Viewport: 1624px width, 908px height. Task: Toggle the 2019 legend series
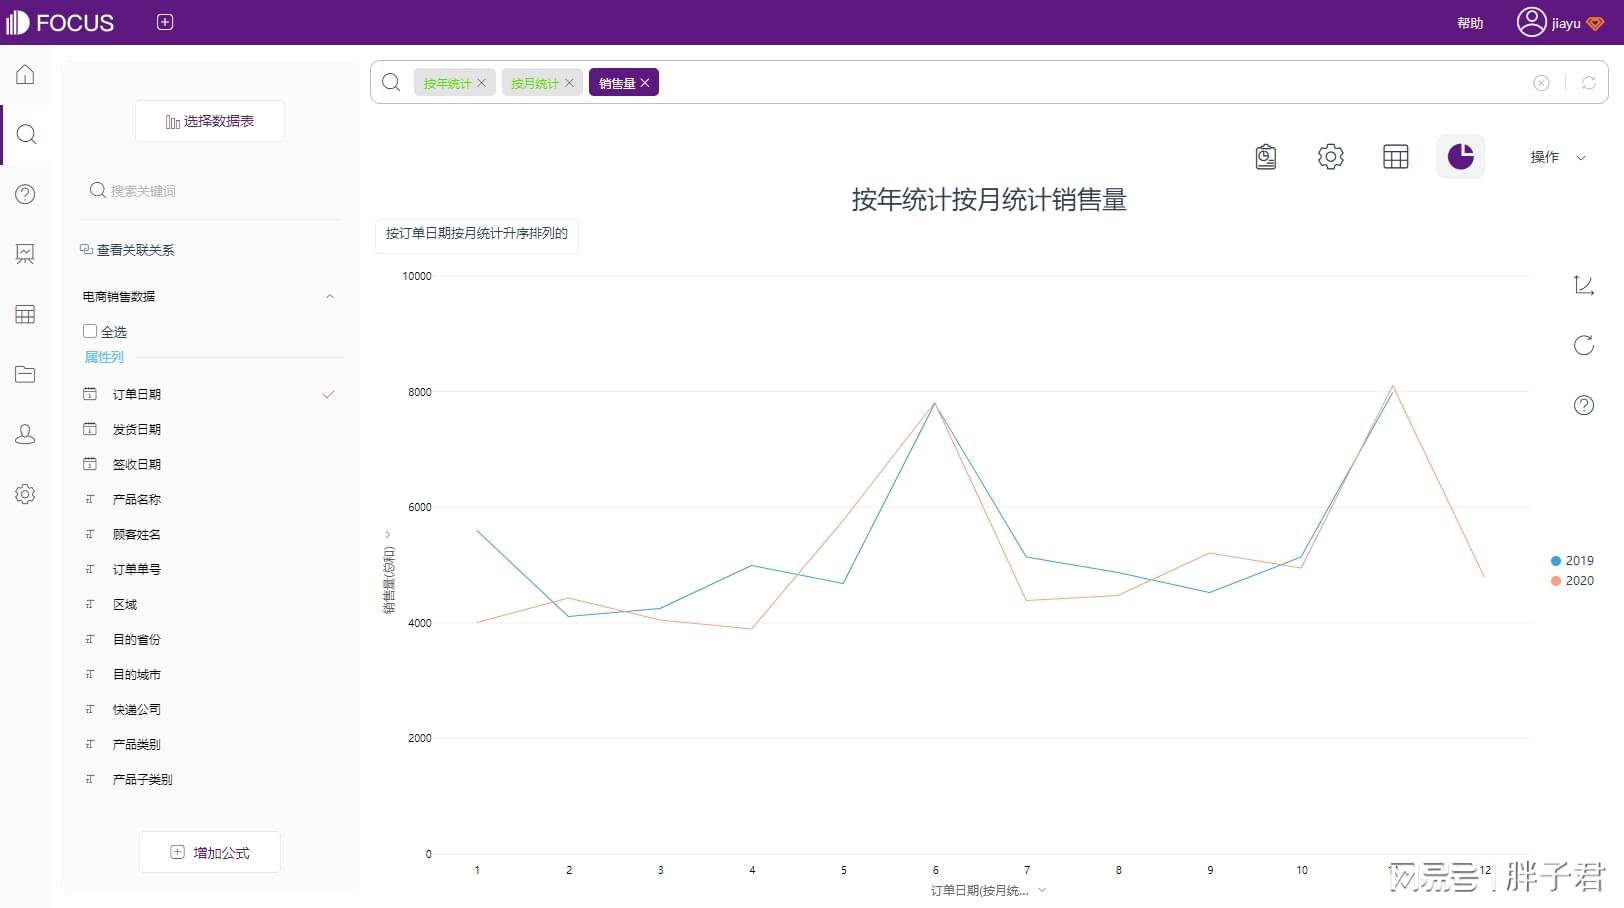pyautogui.click(x=1572, y=561)
